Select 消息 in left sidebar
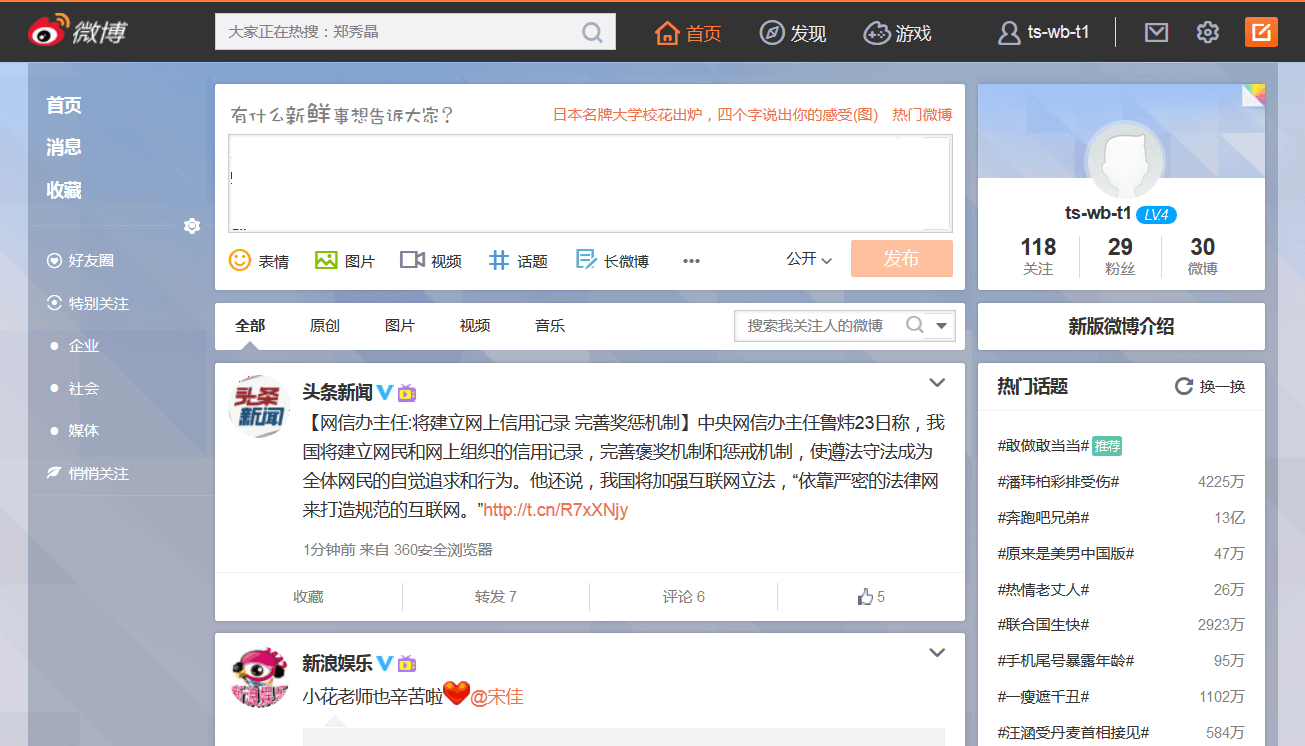Viewport: 1305px width, 746px height. coord(64,147)
